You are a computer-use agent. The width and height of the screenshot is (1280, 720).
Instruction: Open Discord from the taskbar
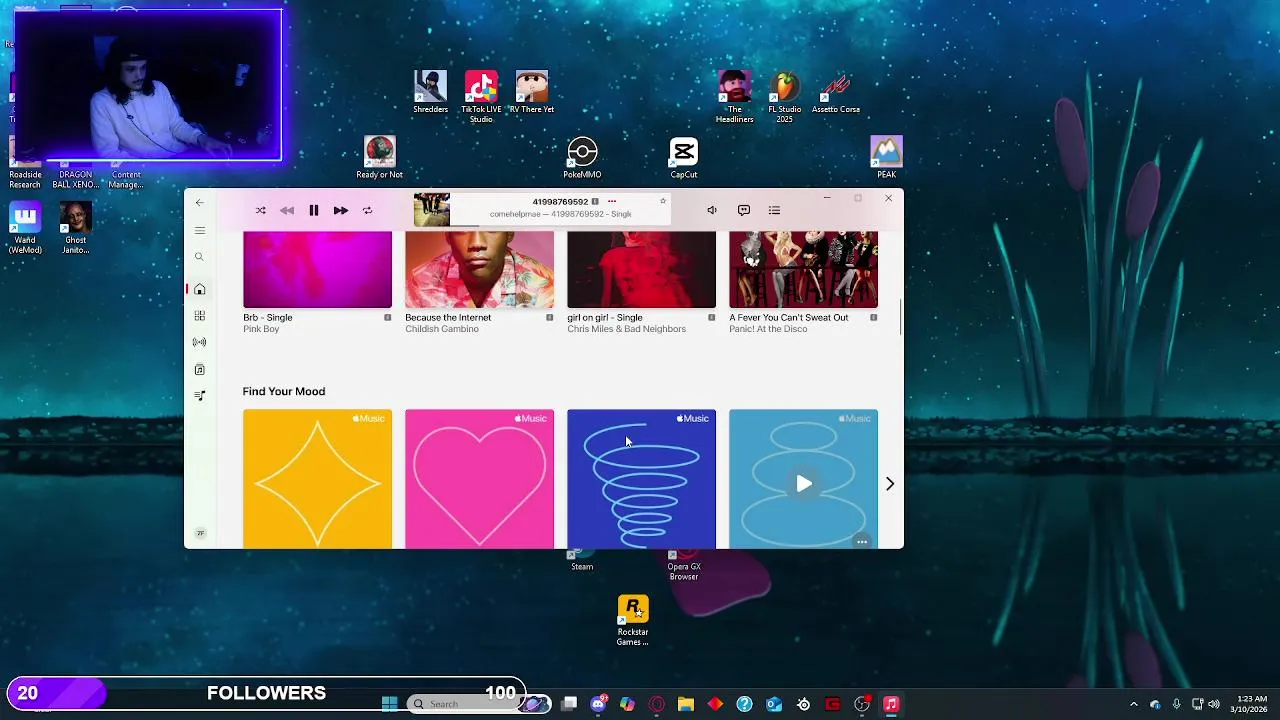pyautogui.click(x=598, y=704)
